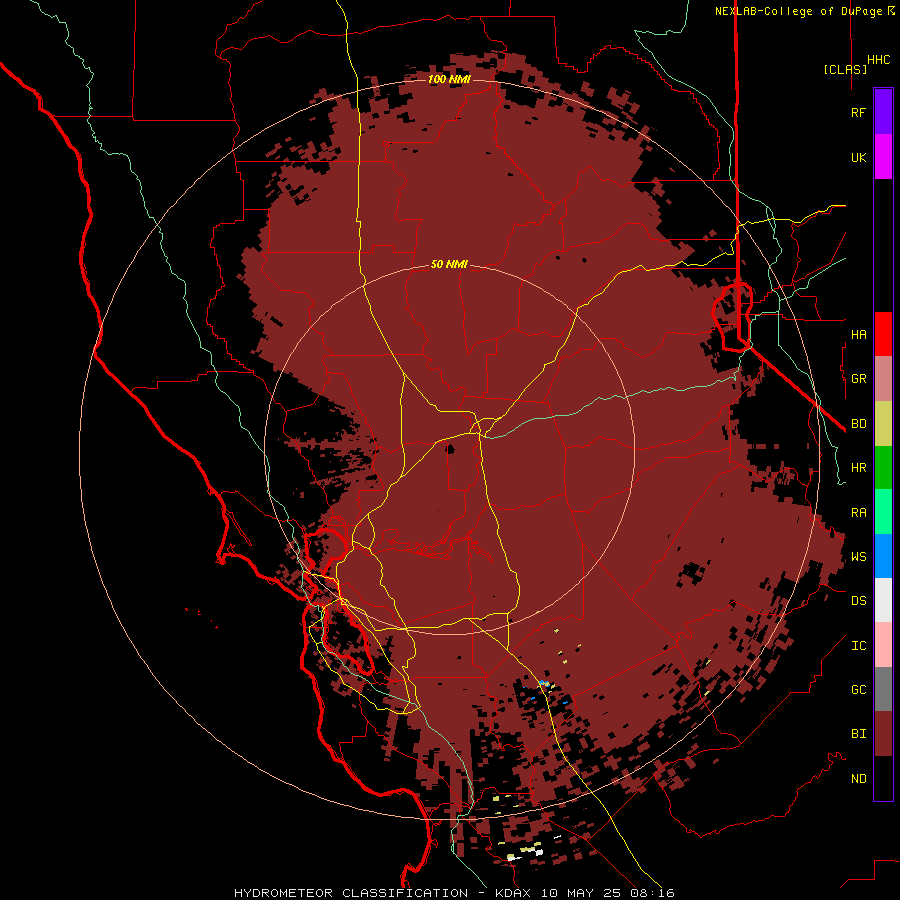Viewport: 900px width, 900px height.
Task: Click the RA light green legend swatch
Action: click(x=883, y=512)
